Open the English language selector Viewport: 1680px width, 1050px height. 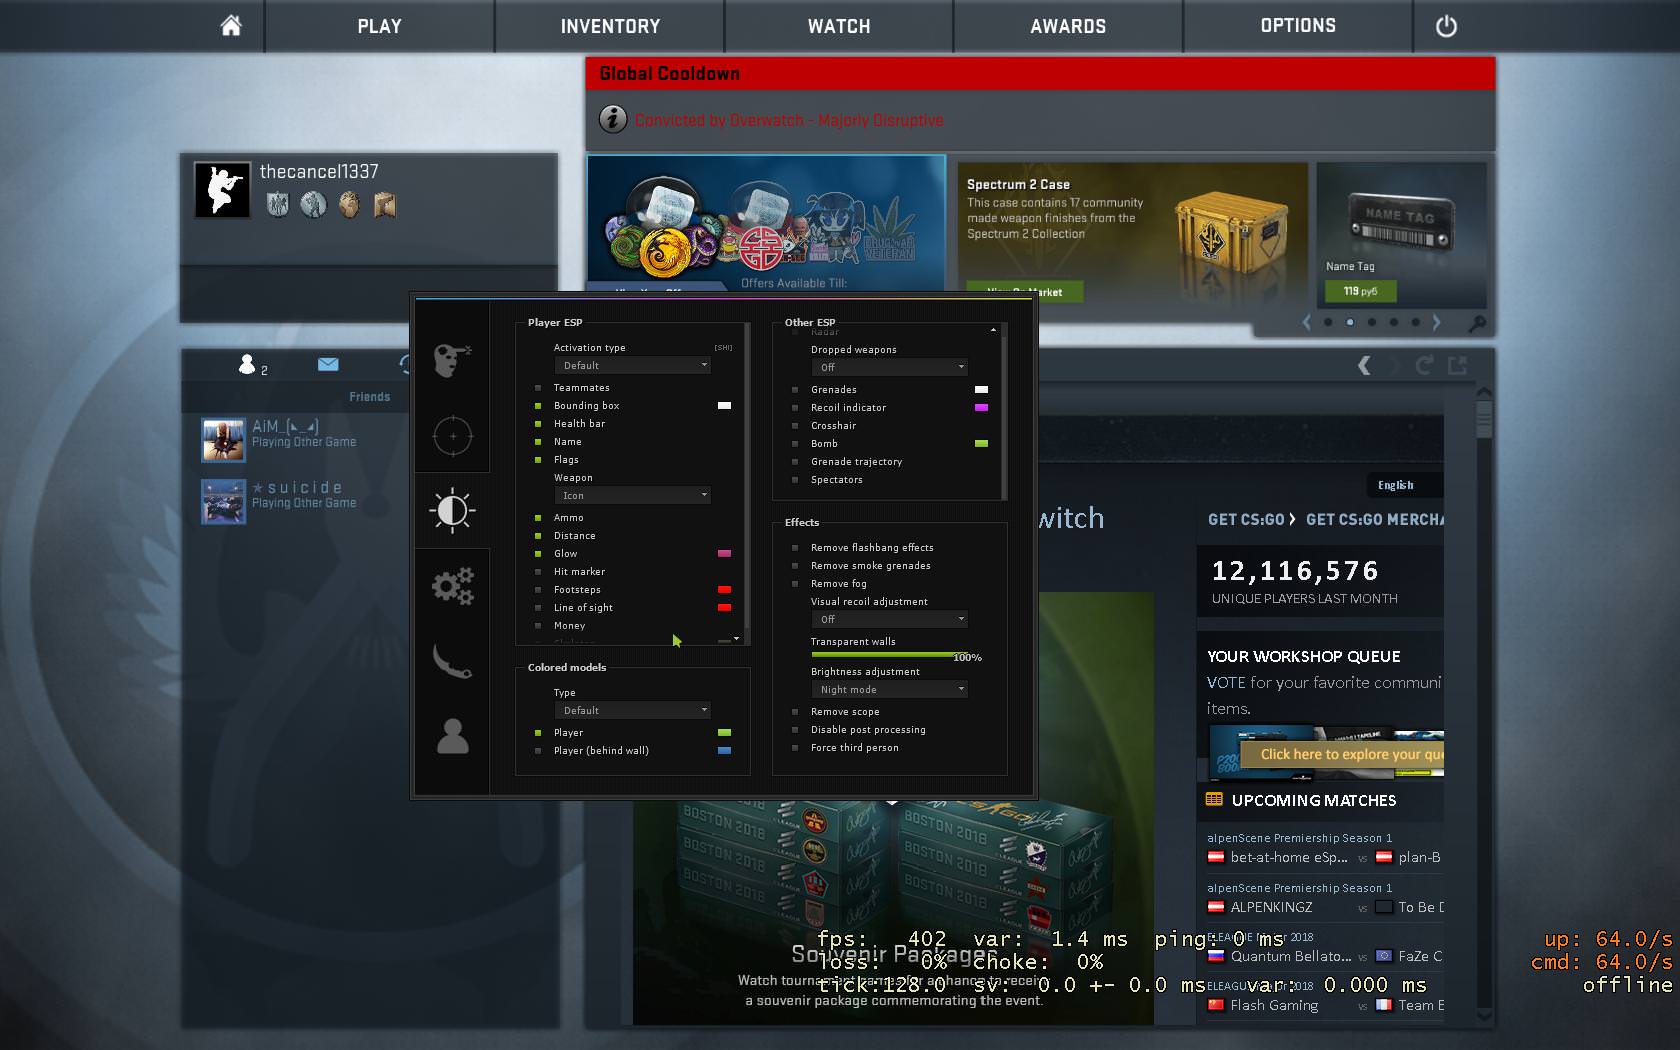click(x=1404, y=485)
